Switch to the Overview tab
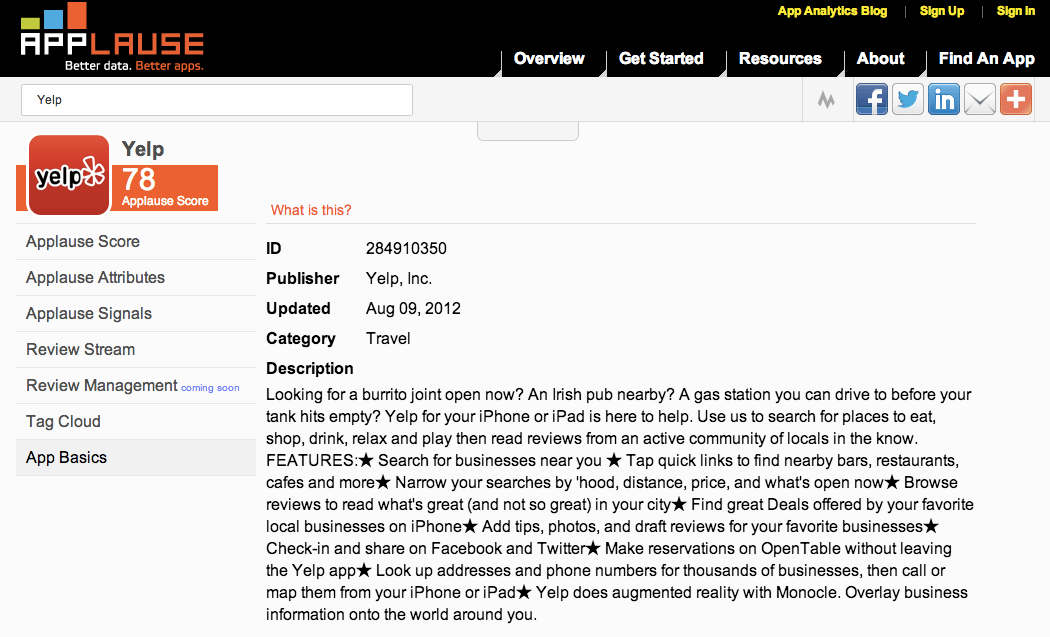 (x=550, y=59)
